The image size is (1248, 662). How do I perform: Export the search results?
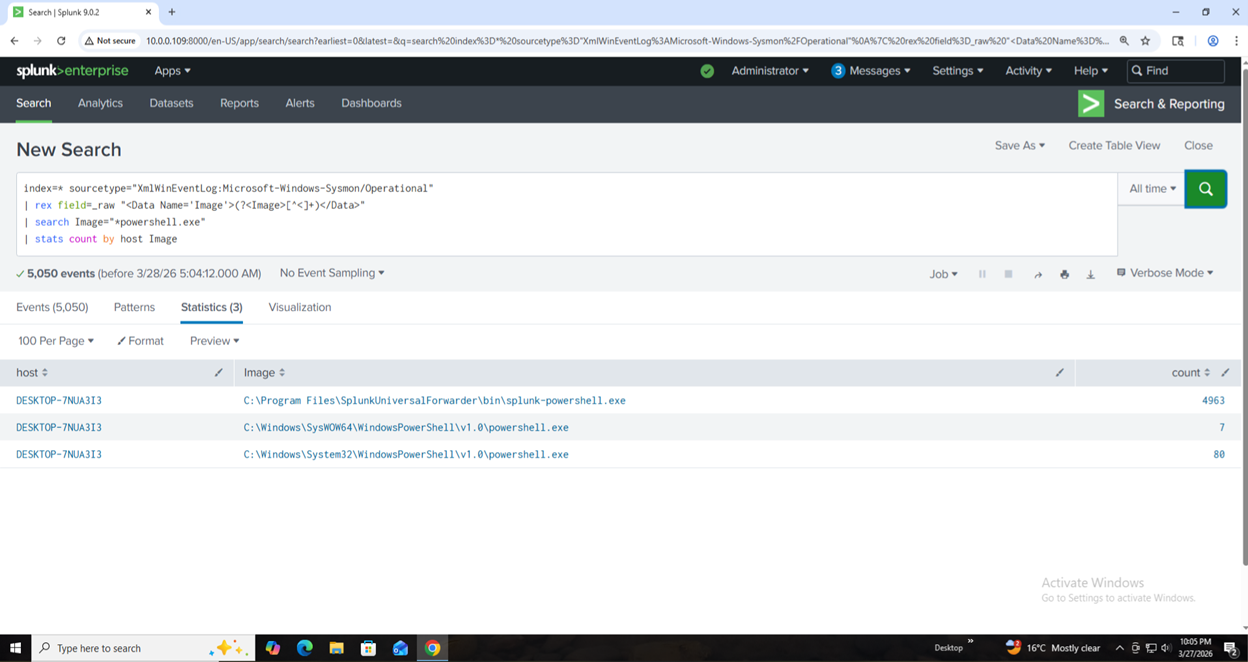click(1090, 273)
